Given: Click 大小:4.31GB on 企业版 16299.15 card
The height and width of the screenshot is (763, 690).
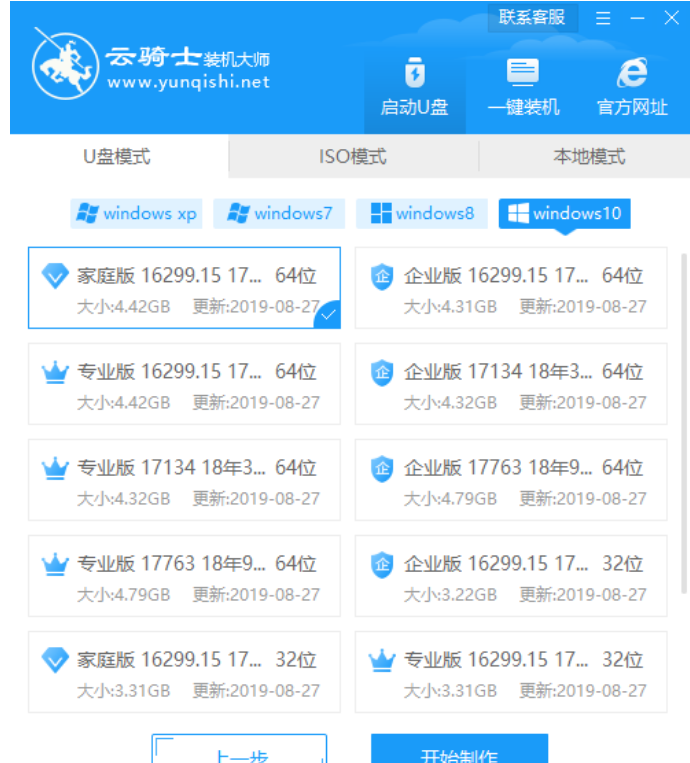Looking at the screenshot, I should (x=451, y=307).
